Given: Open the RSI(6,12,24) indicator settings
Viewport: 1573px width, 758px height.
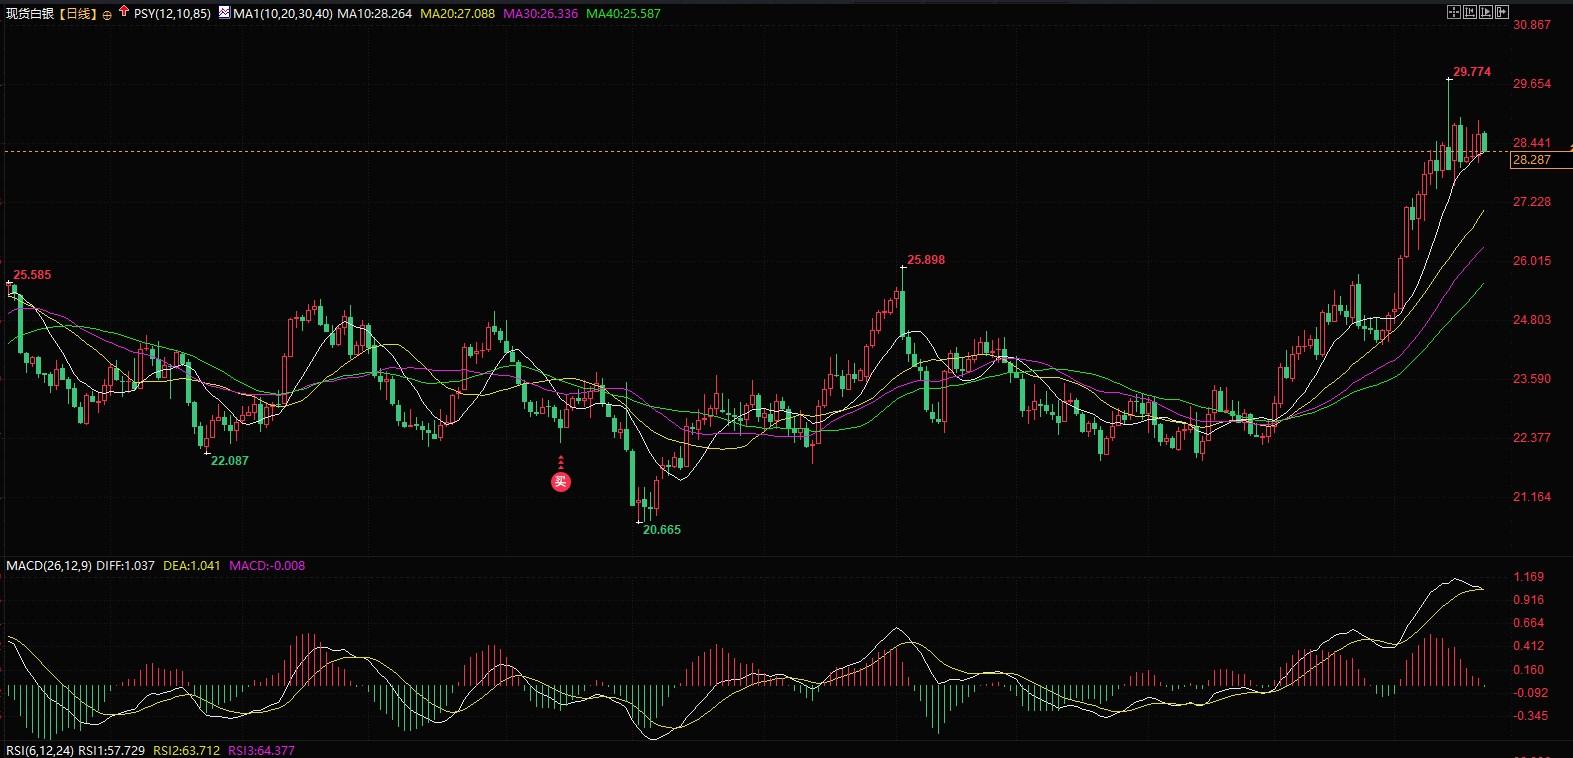Looking at the screenshot, I should [x=40, y=750].
